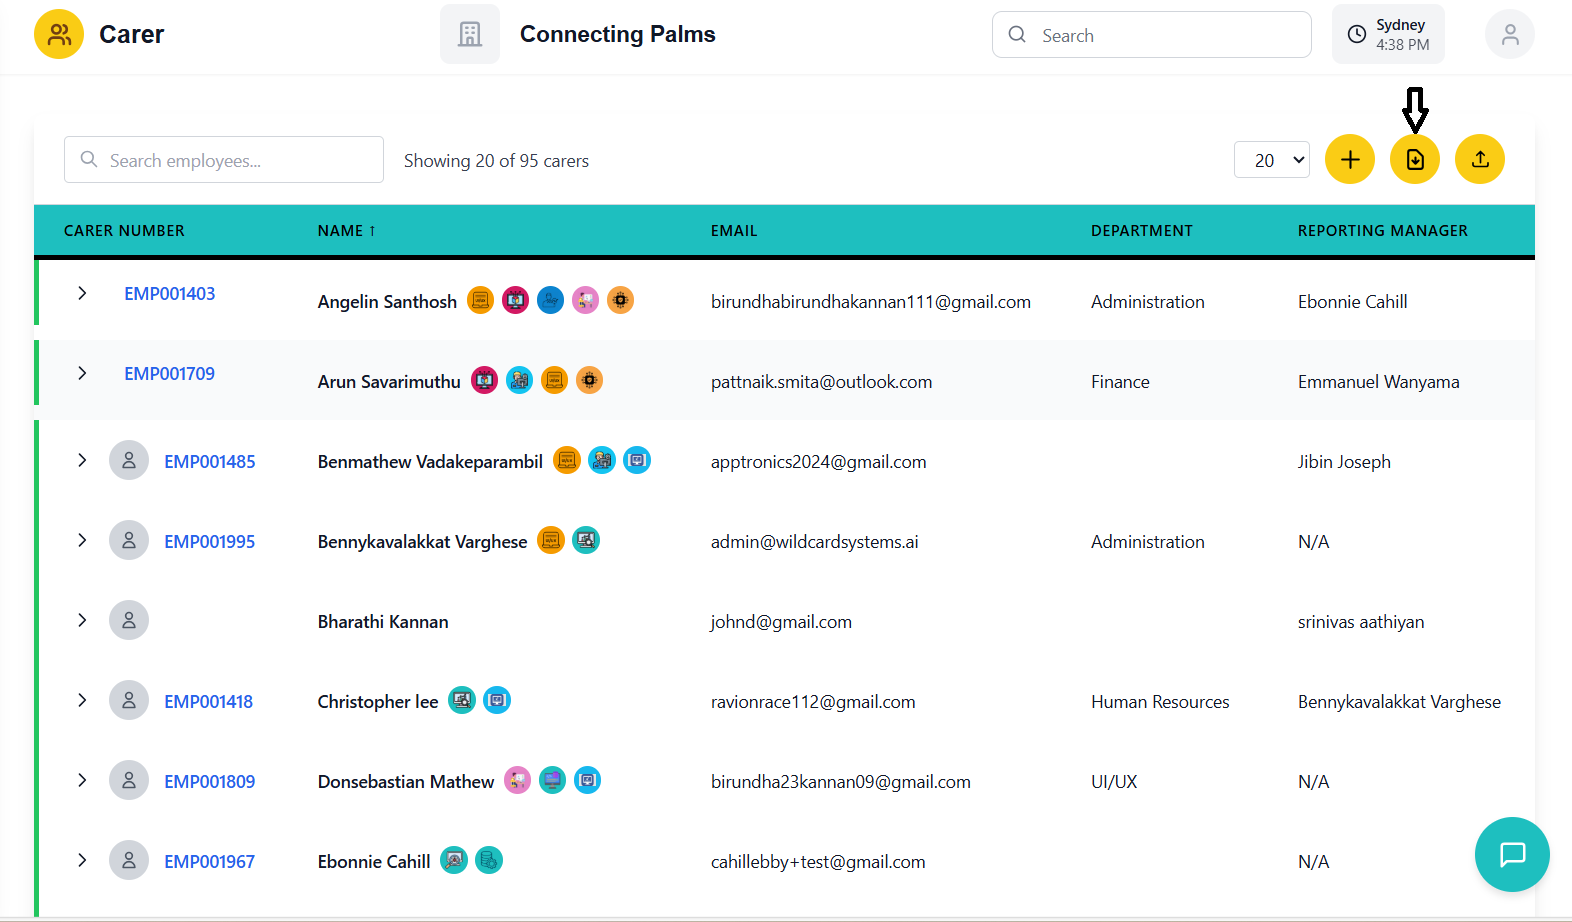
Task: Open carer link EMP001485
Action: [209, 462]
